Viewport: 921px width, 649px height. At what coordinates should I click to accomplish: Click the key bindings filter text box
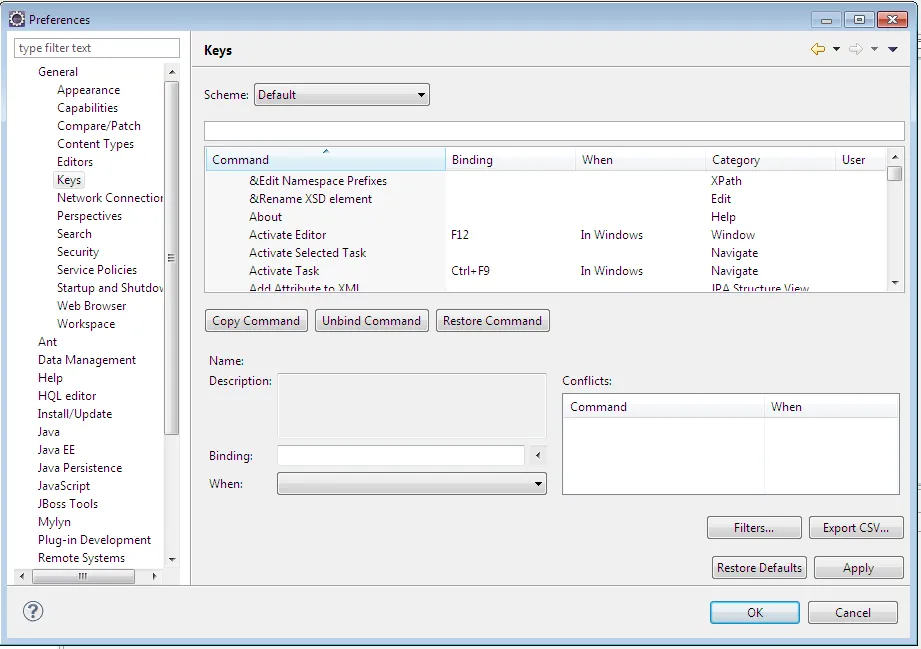click(554, 131)
